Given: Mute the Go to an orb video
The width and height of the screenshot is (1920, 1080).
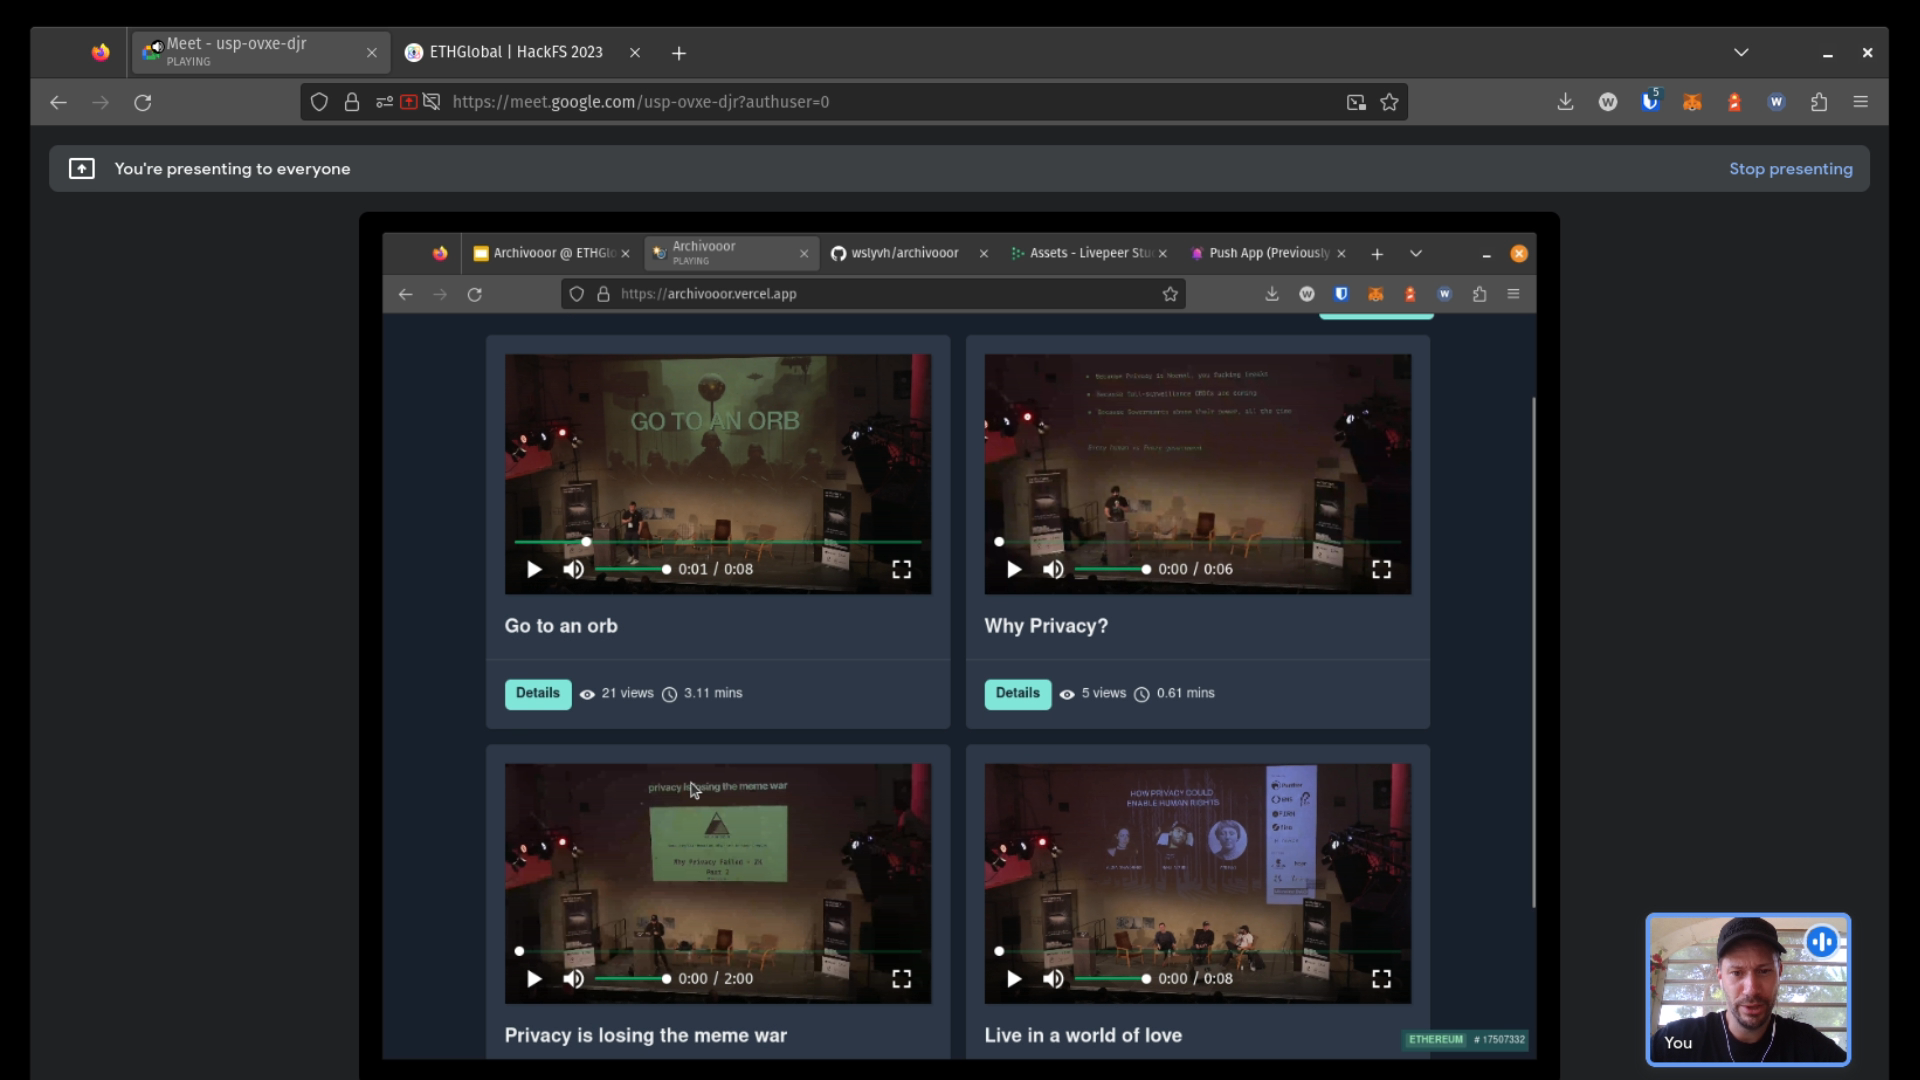Looking at the screenshot, I should point(573,569).
